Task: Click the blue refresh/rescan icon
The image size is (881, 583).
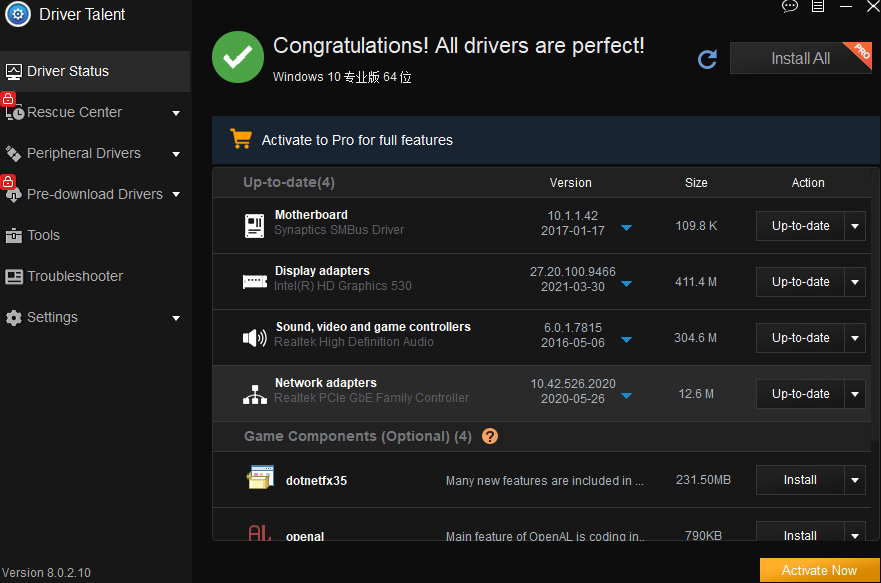Action: pos(707,59)
